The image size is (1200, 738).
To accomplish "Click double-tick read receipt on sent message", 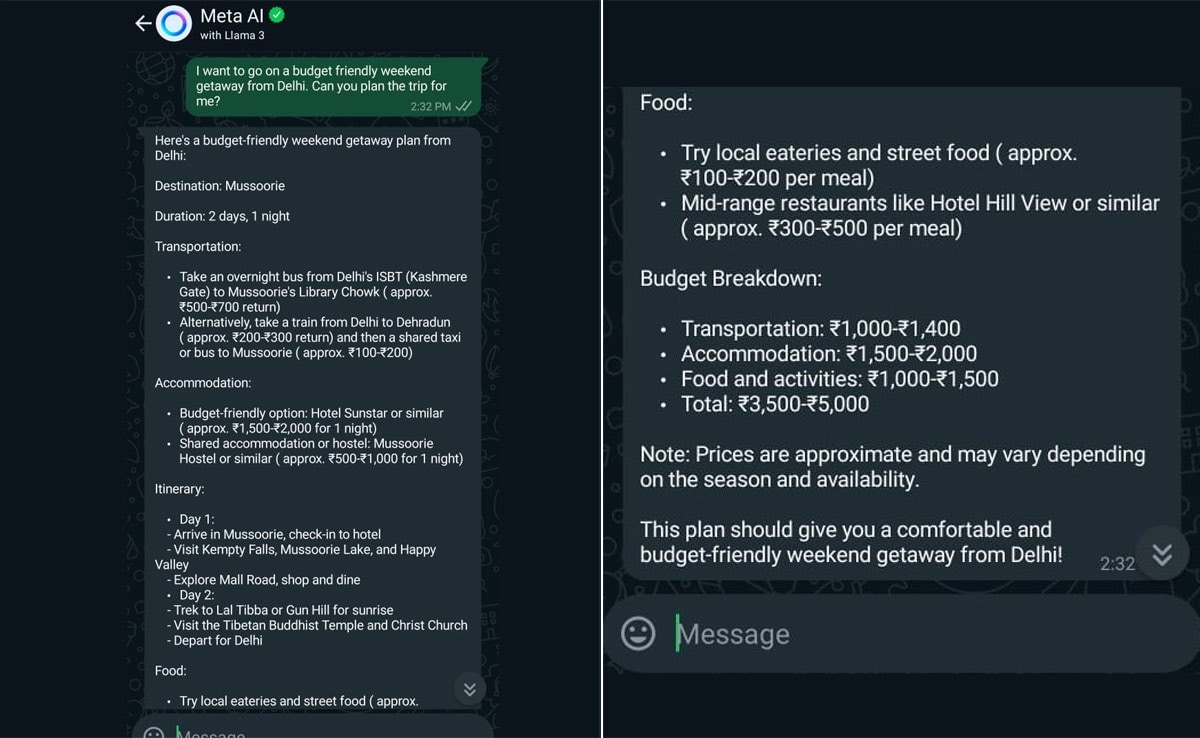I will (464, 106).
